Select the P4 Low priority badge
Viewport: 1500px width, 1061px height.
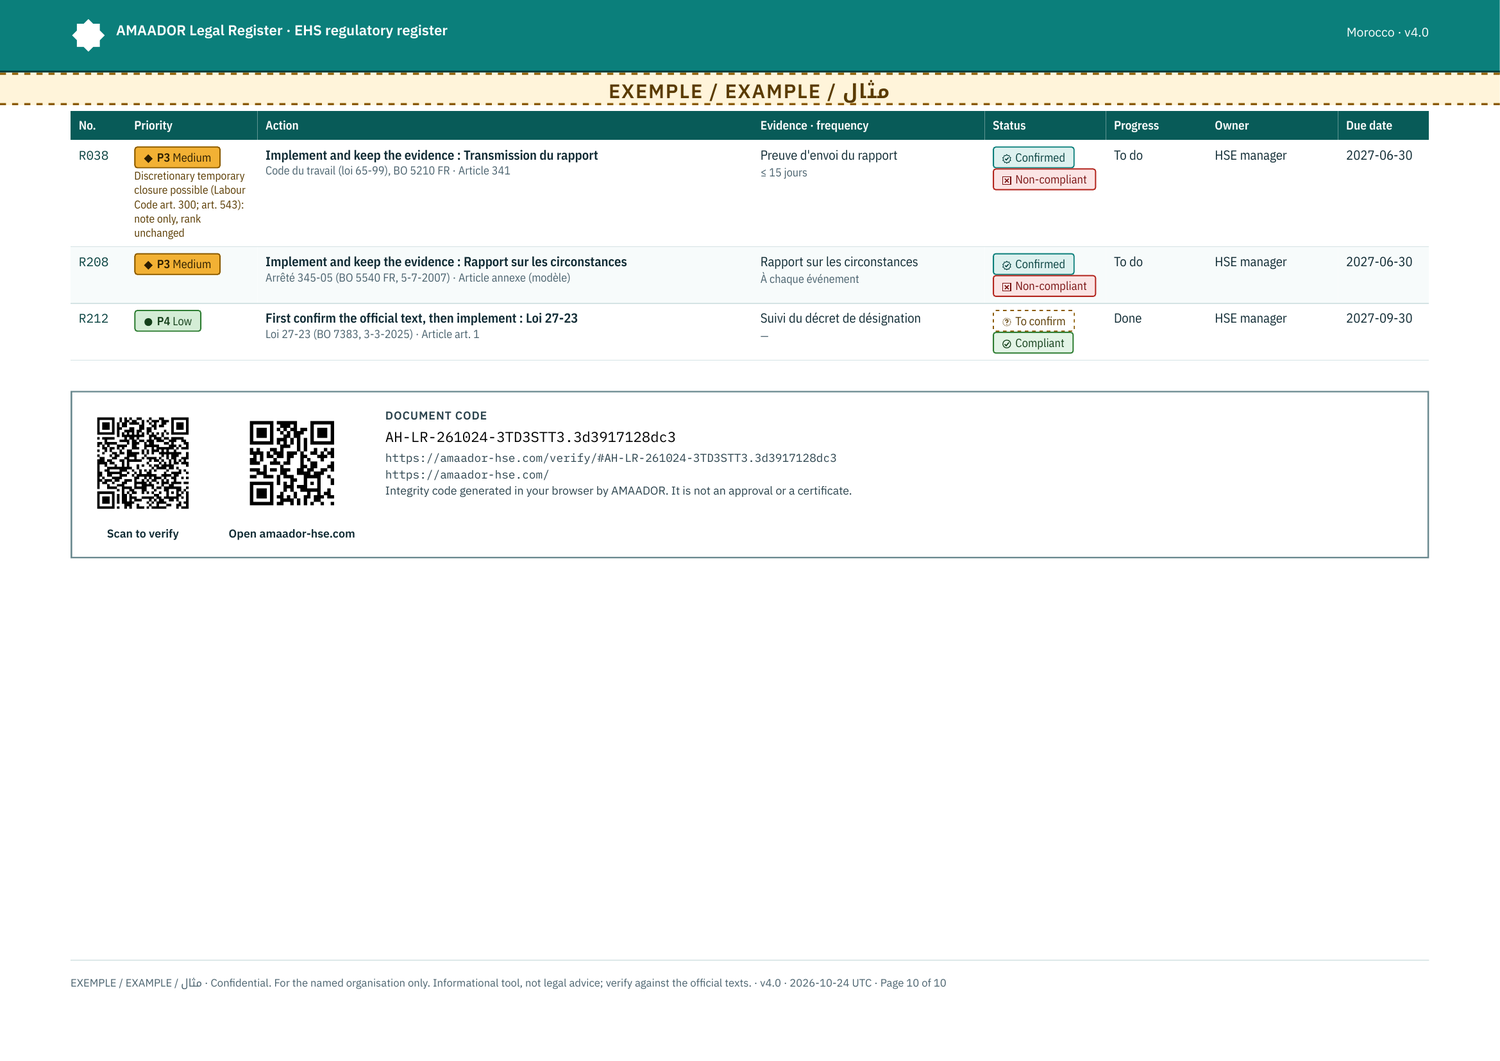point(168,321)
